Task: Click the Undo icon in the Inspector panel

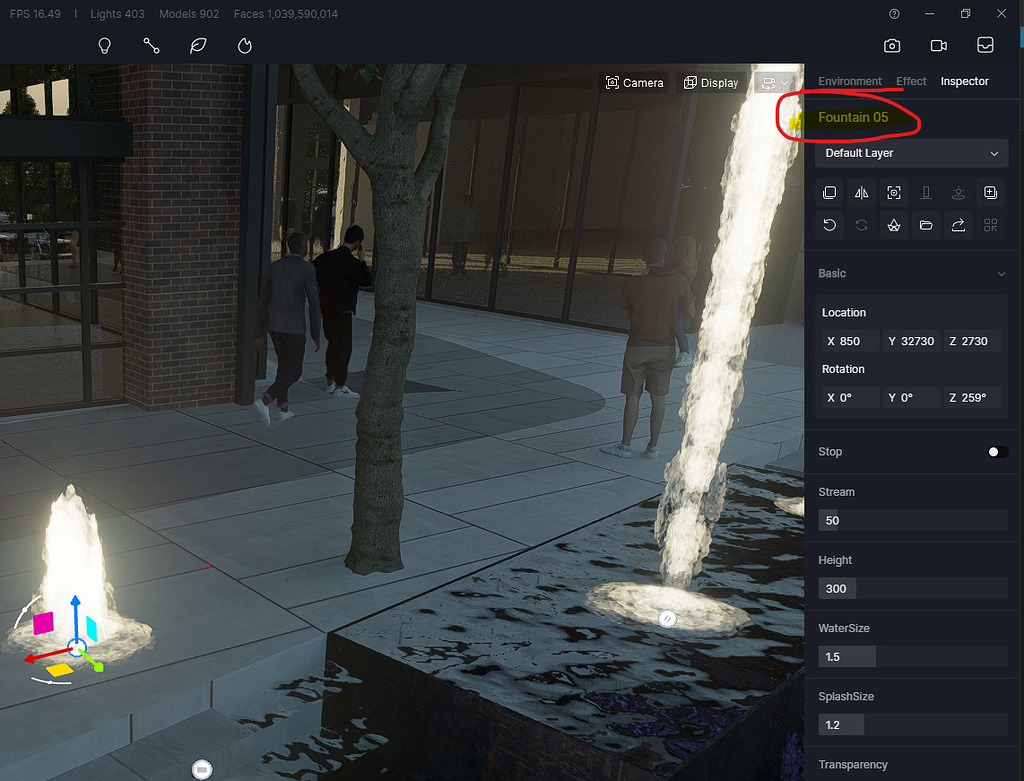Action: click(829, 224)
